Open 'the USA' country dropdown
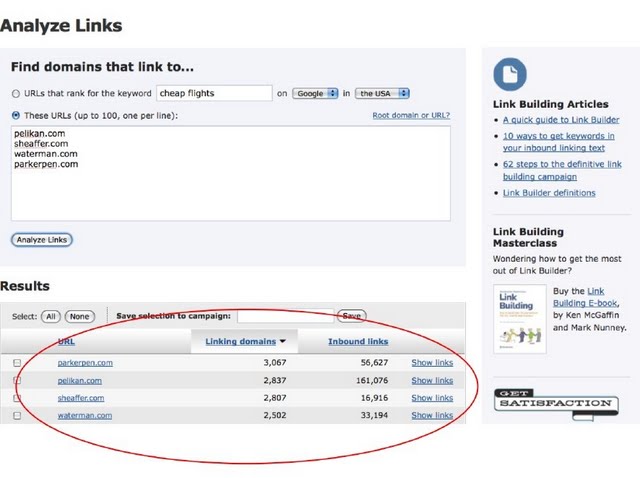 pyautogui.click(x=382, y=93)
